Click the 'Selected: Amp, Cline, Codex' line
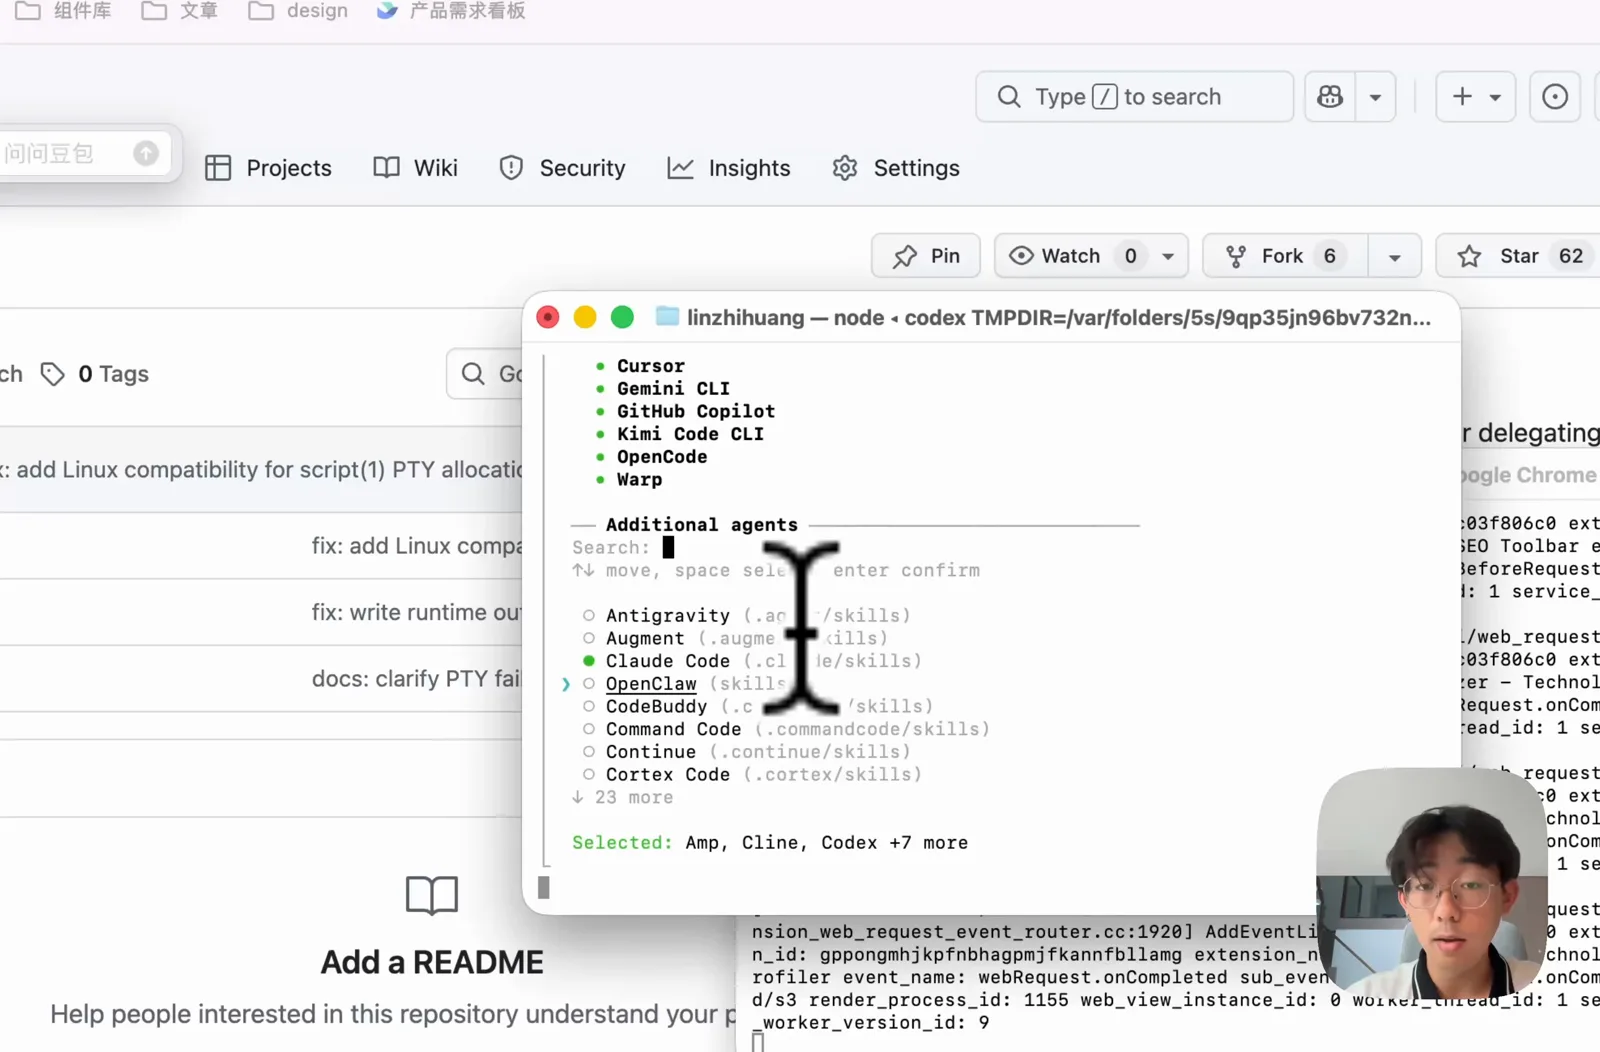Viewport: 1600px width, 1052px height. coord(770,843)
